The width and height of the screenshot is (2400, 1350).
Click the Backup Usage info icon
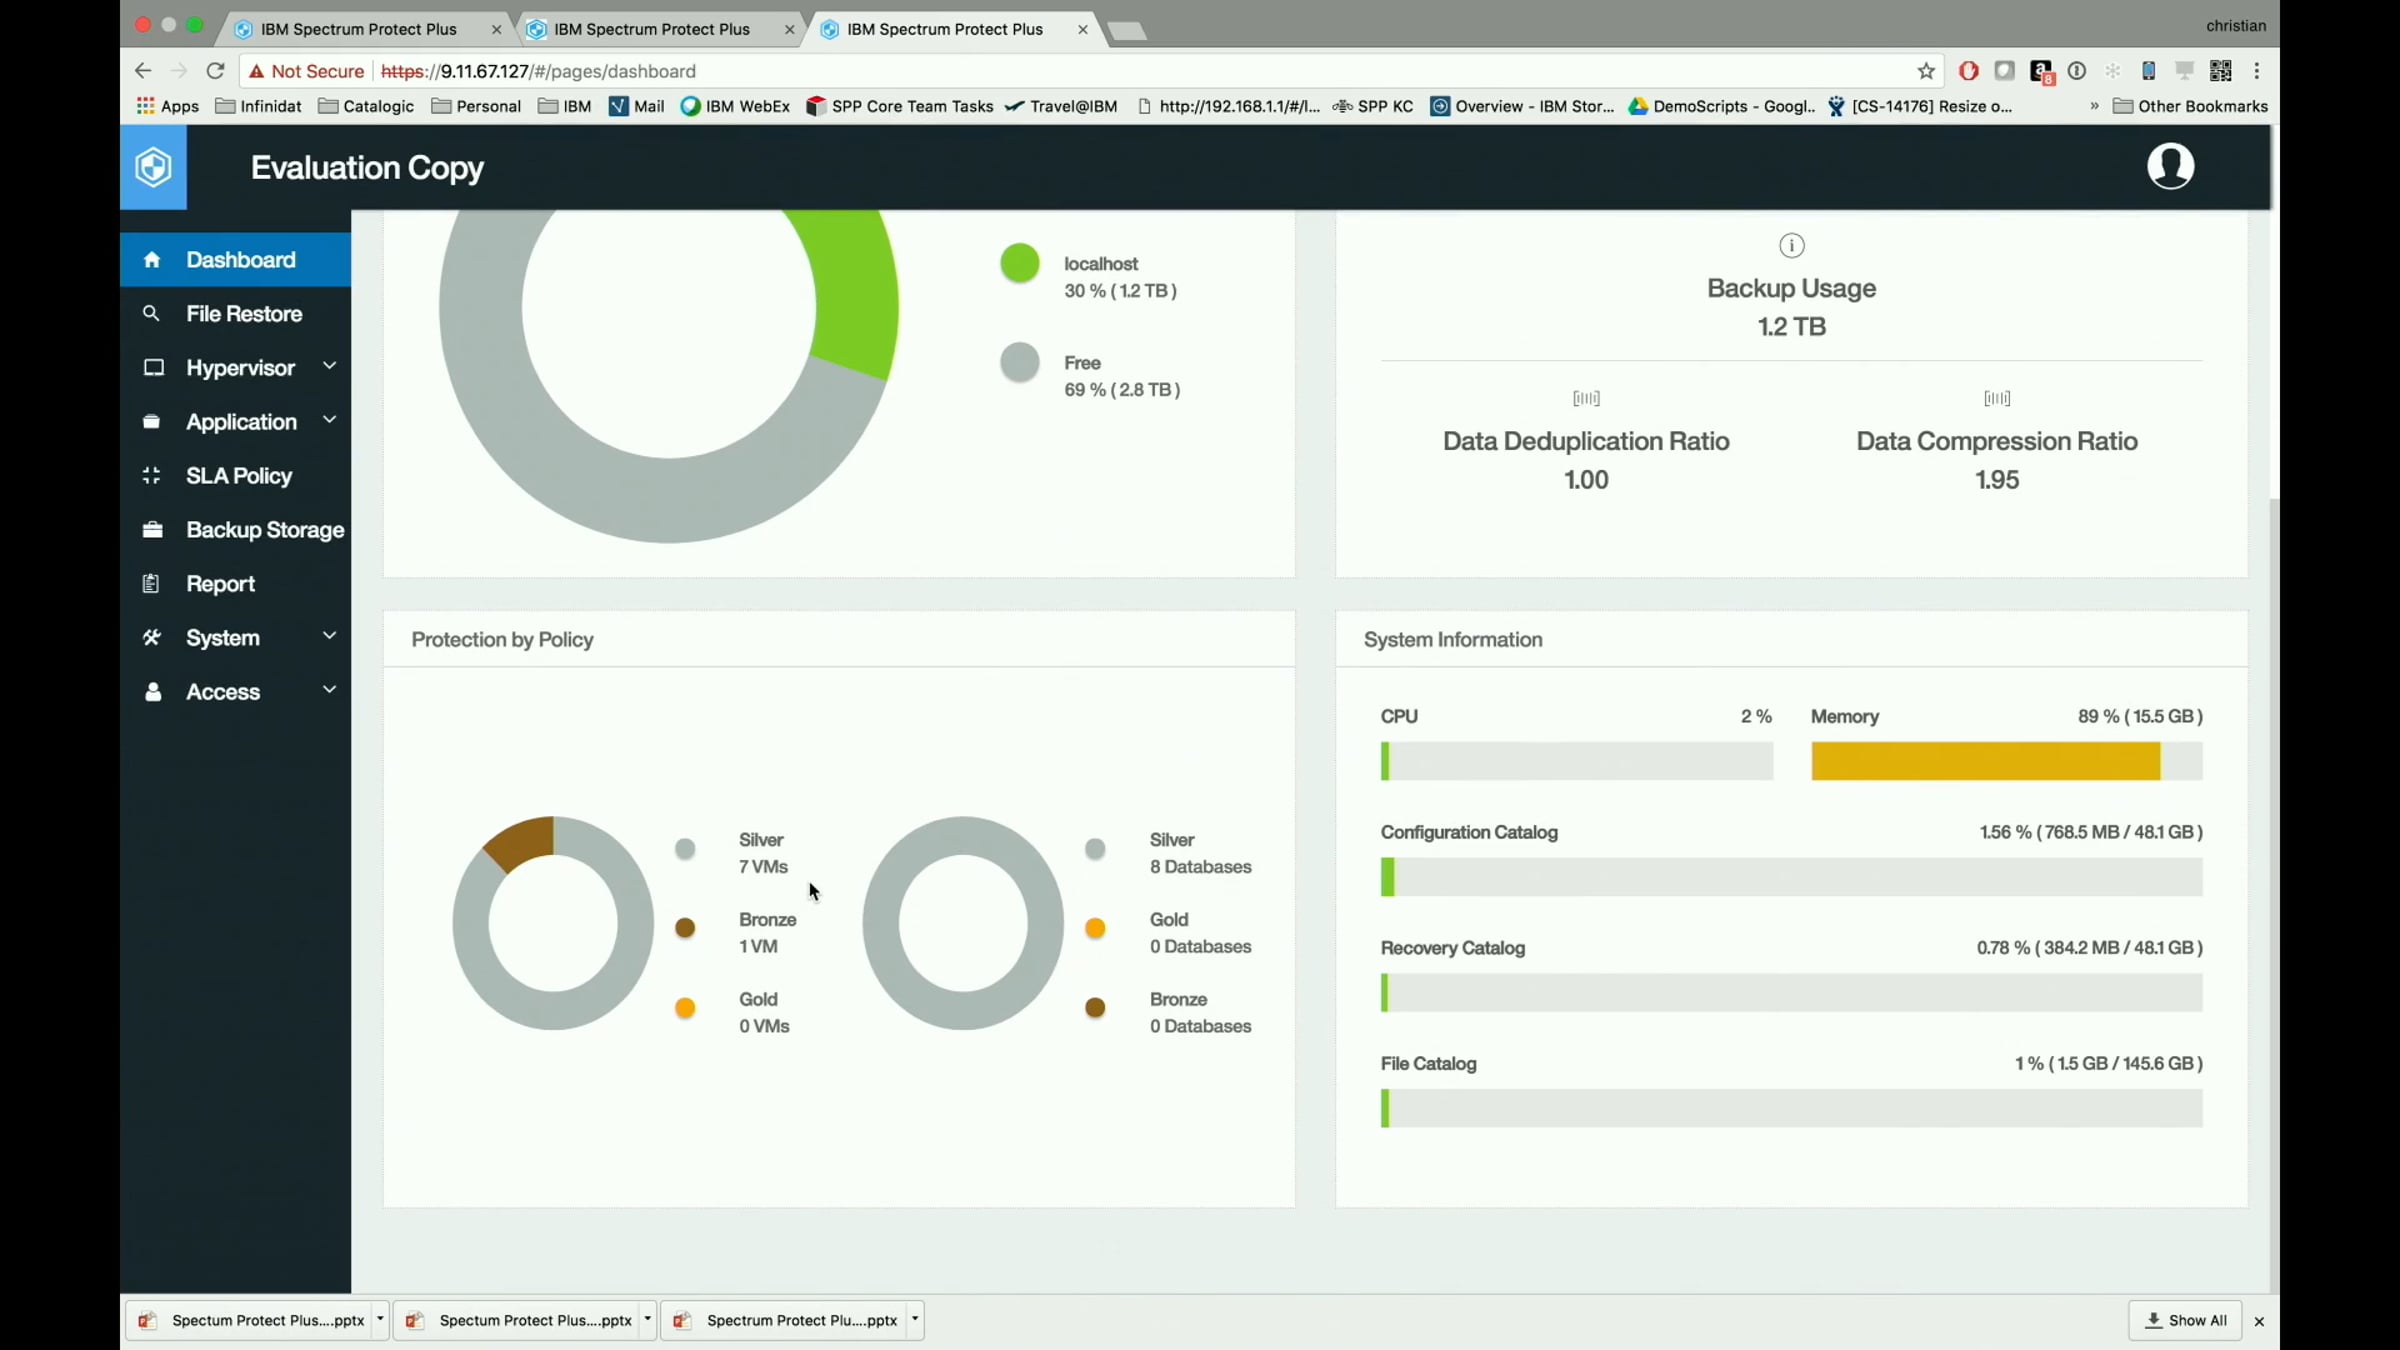(1791, 246)
